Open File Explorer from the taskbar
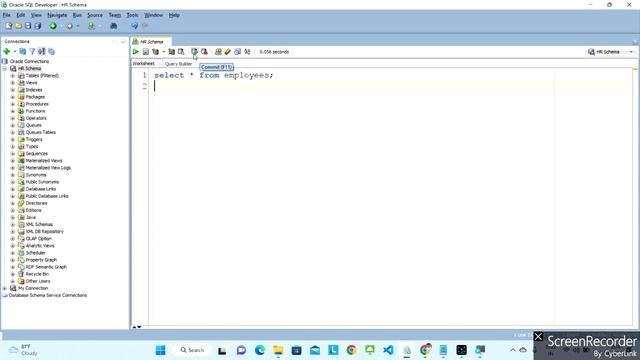 (x=278, y=350)
